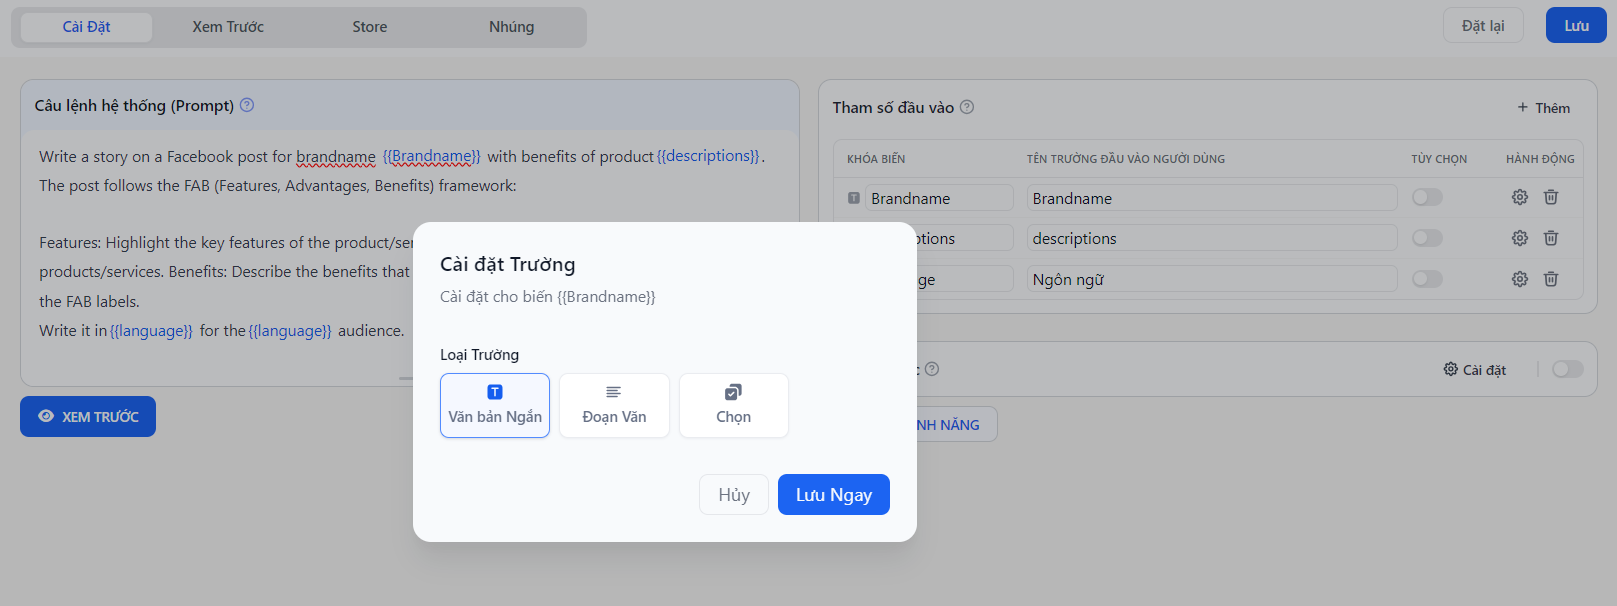Screen dimensions: 1617x606
Task: Open the Store tab
Action: pos(369,27)
